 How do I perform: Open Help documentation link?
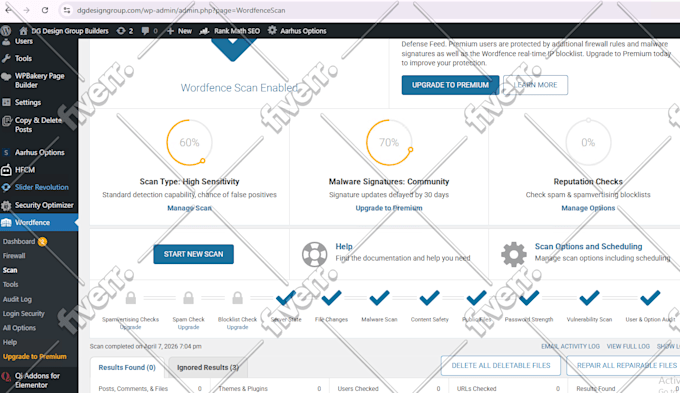pos(343,246)
